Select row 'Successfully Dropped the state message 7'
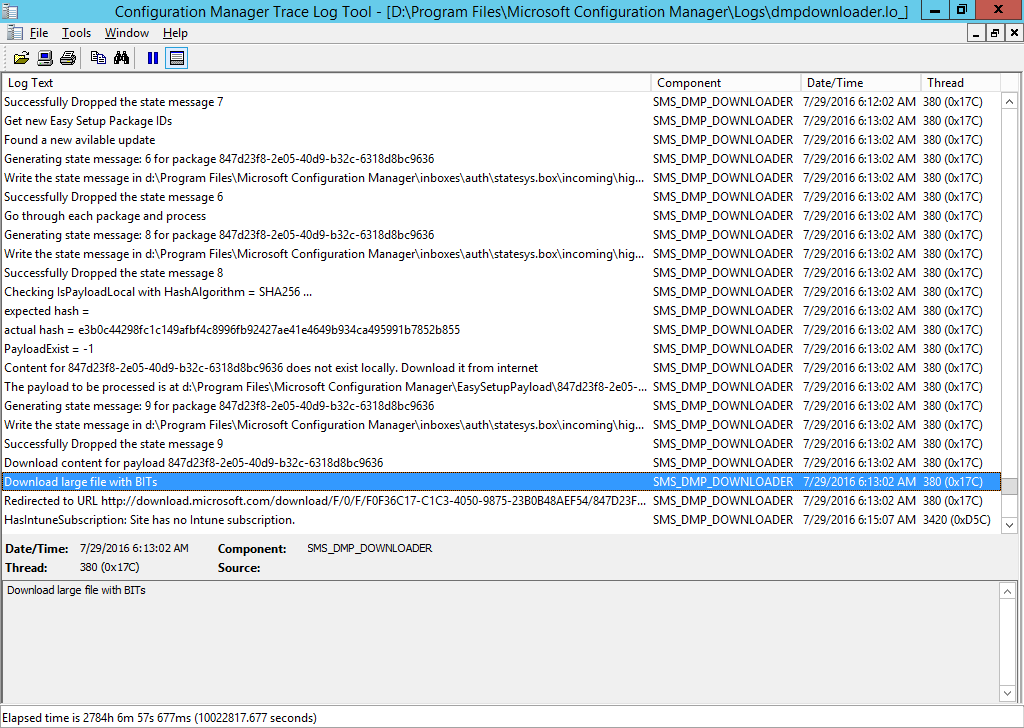1024x728 pixels. [x=501, y=102]
